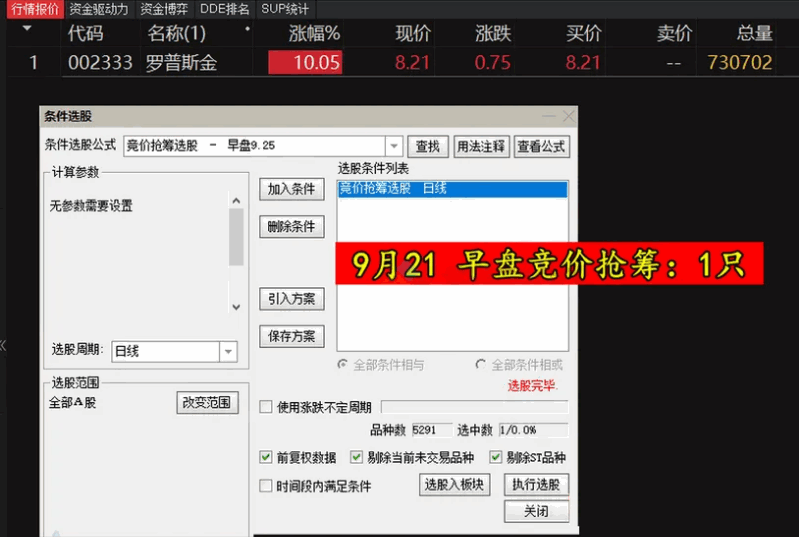Click the 代码 column header
The height and width of the screenshot is (537, 799).
pyautogui.click(x=85, y=34)
